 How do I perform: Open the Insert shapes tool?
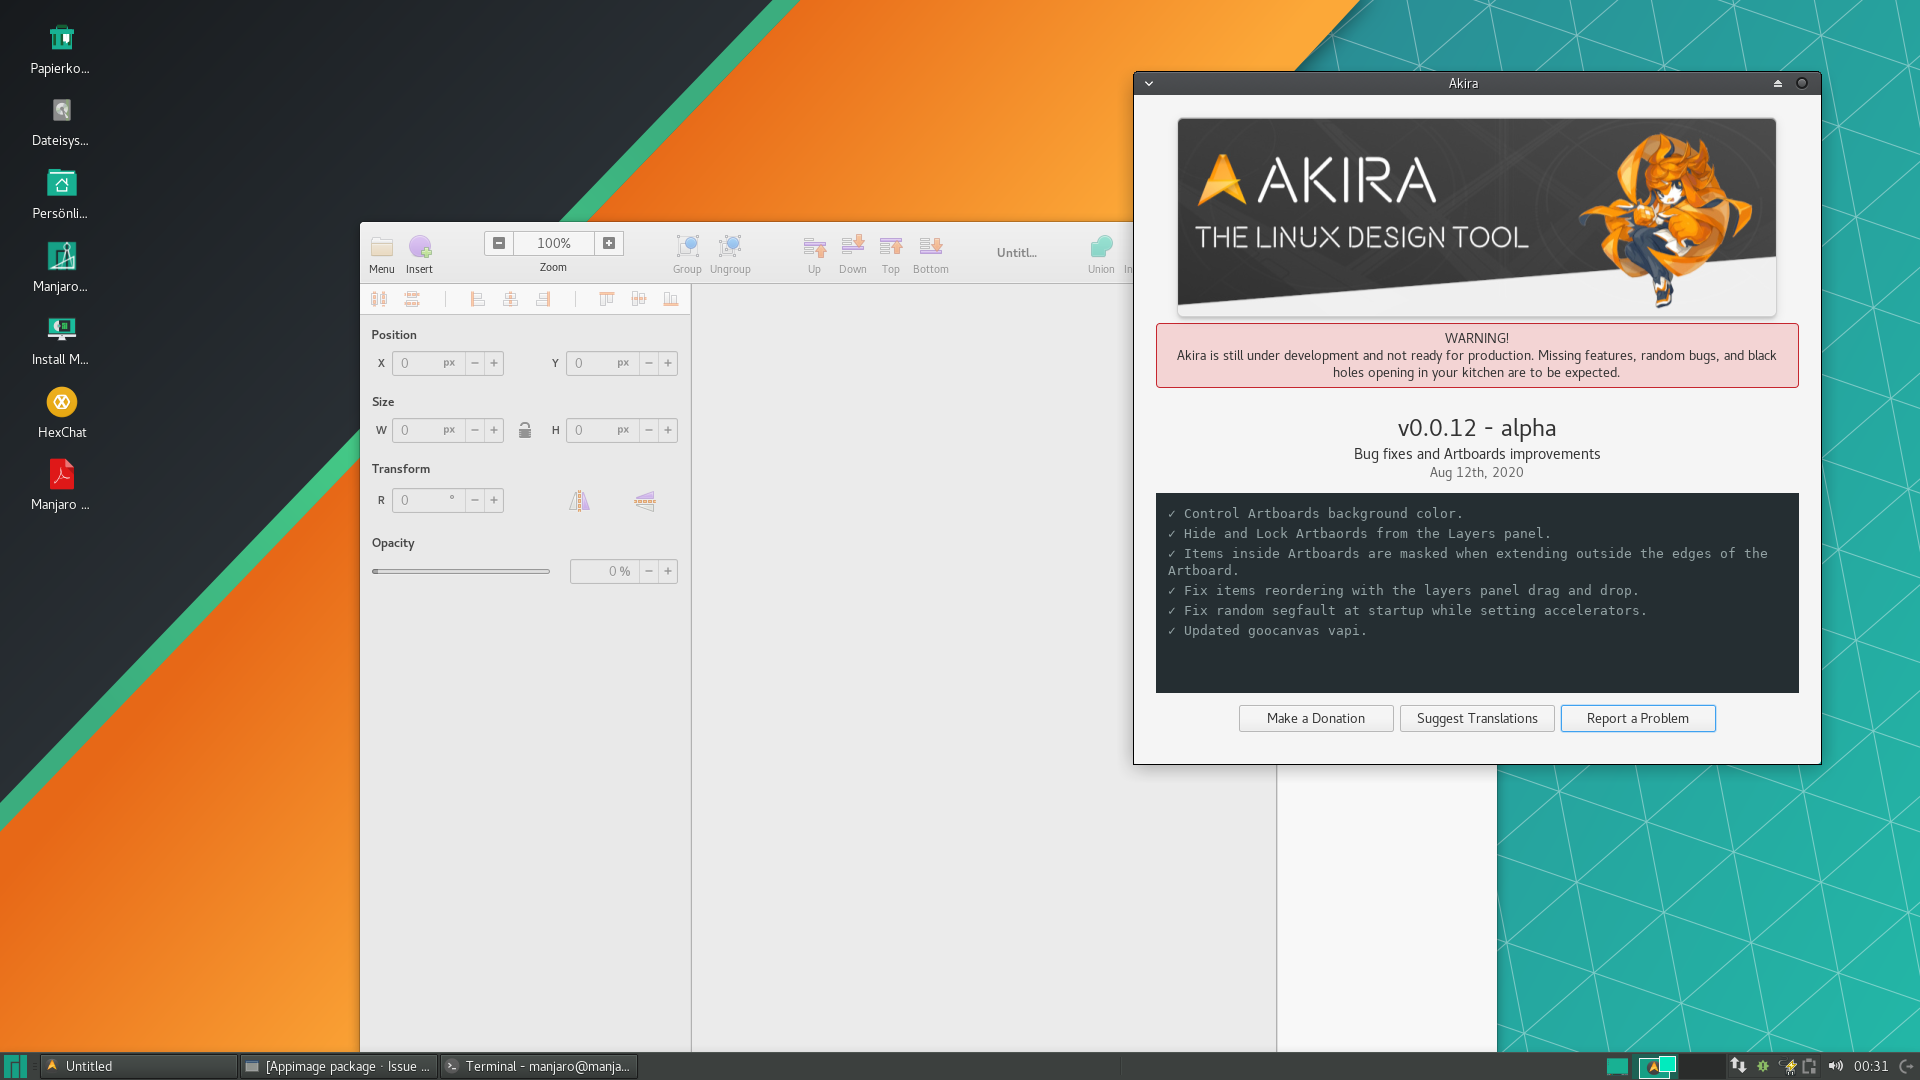tap(420, 247)
